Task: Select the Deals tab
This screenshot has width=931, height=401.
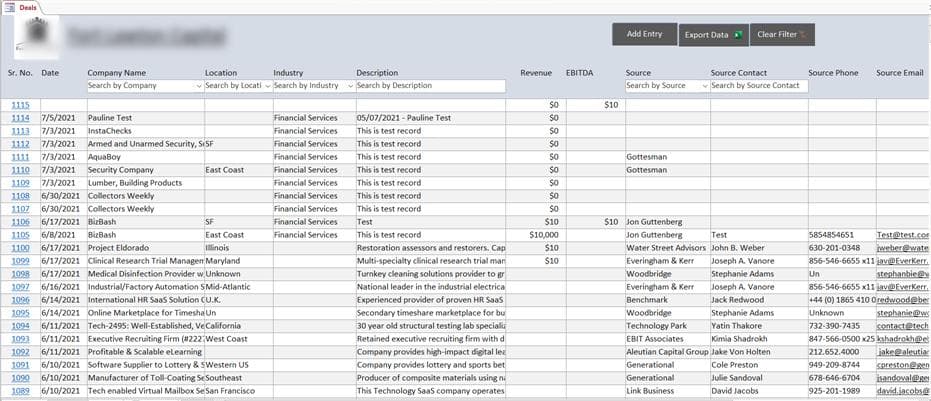Action: point(27,7)
